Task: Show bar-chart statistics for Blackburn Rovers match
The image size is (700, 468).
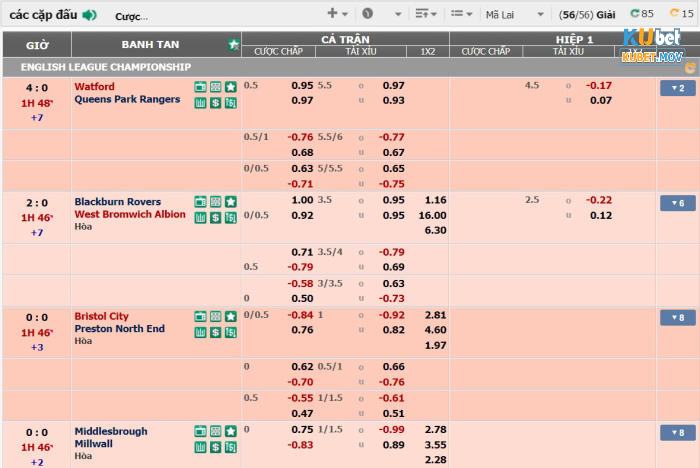Action: pyautogui.click(x=200, y=218)
